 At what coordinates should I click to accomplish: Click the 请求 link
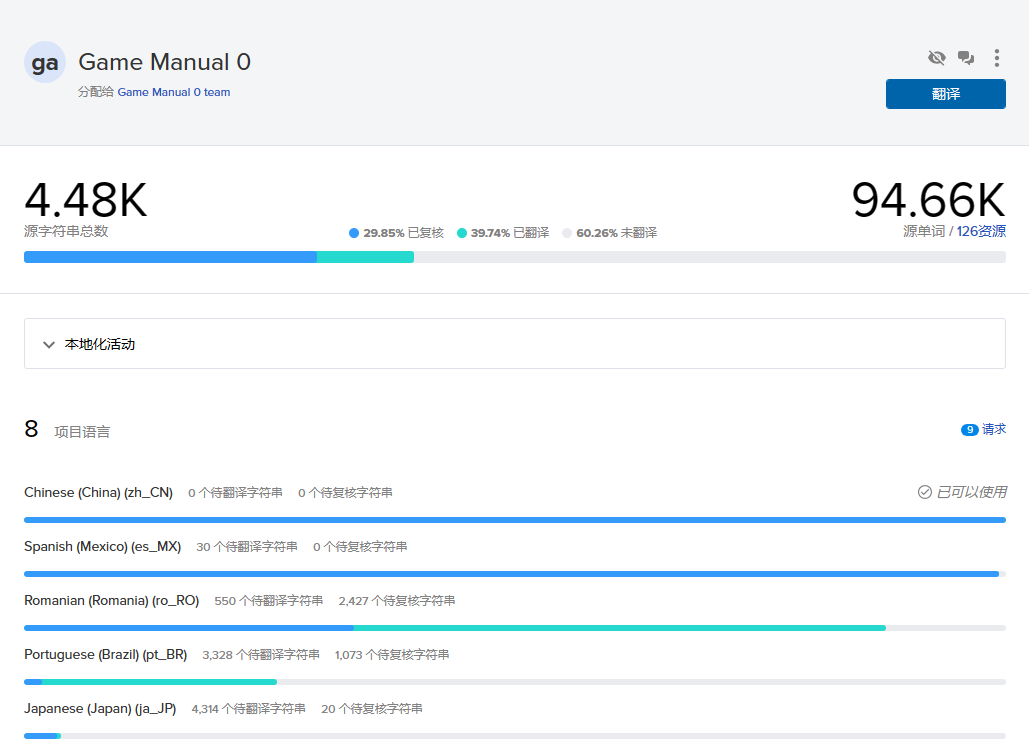(994, 429)
